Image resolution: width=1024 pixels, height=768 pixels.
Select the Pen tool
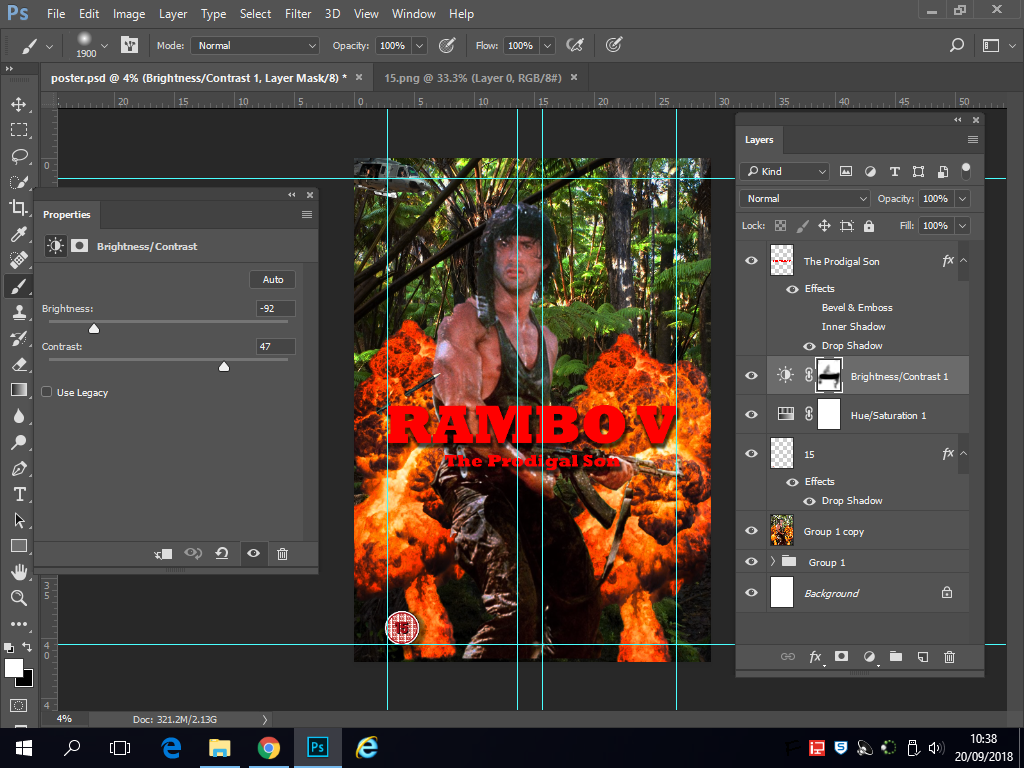pyautogui.click(x=18, y=468)
